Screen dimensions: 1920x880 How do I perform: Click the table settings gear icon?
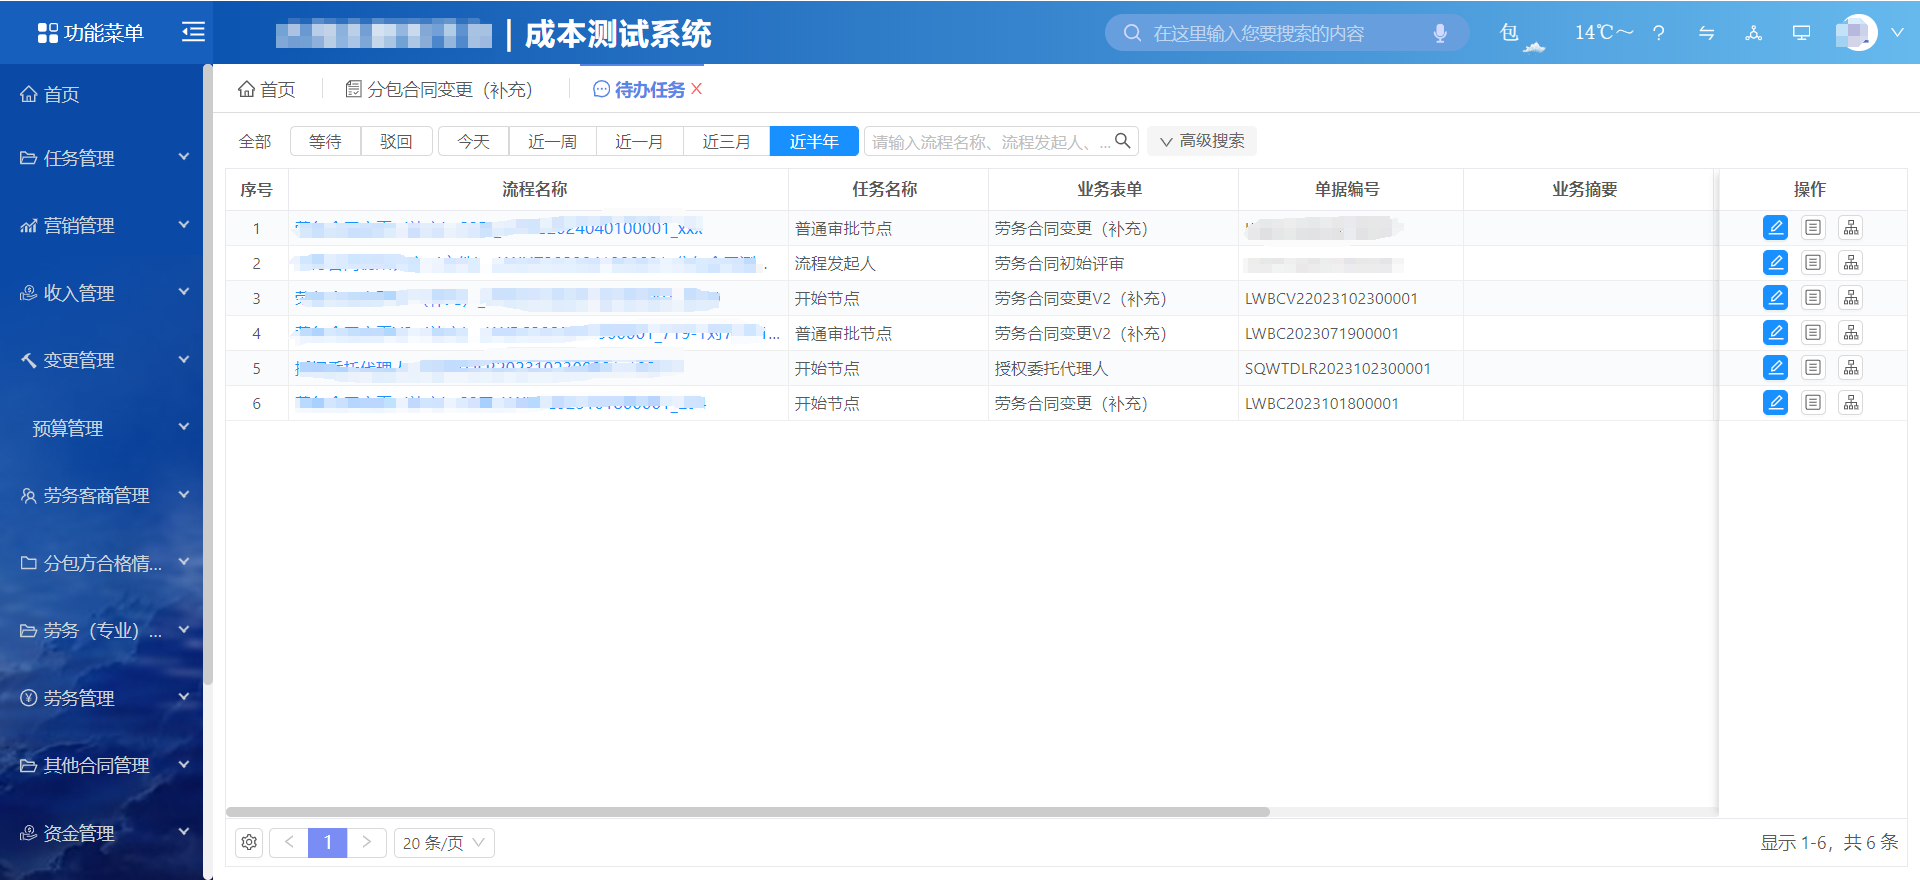pyautogui.click(x=249, y=843)
